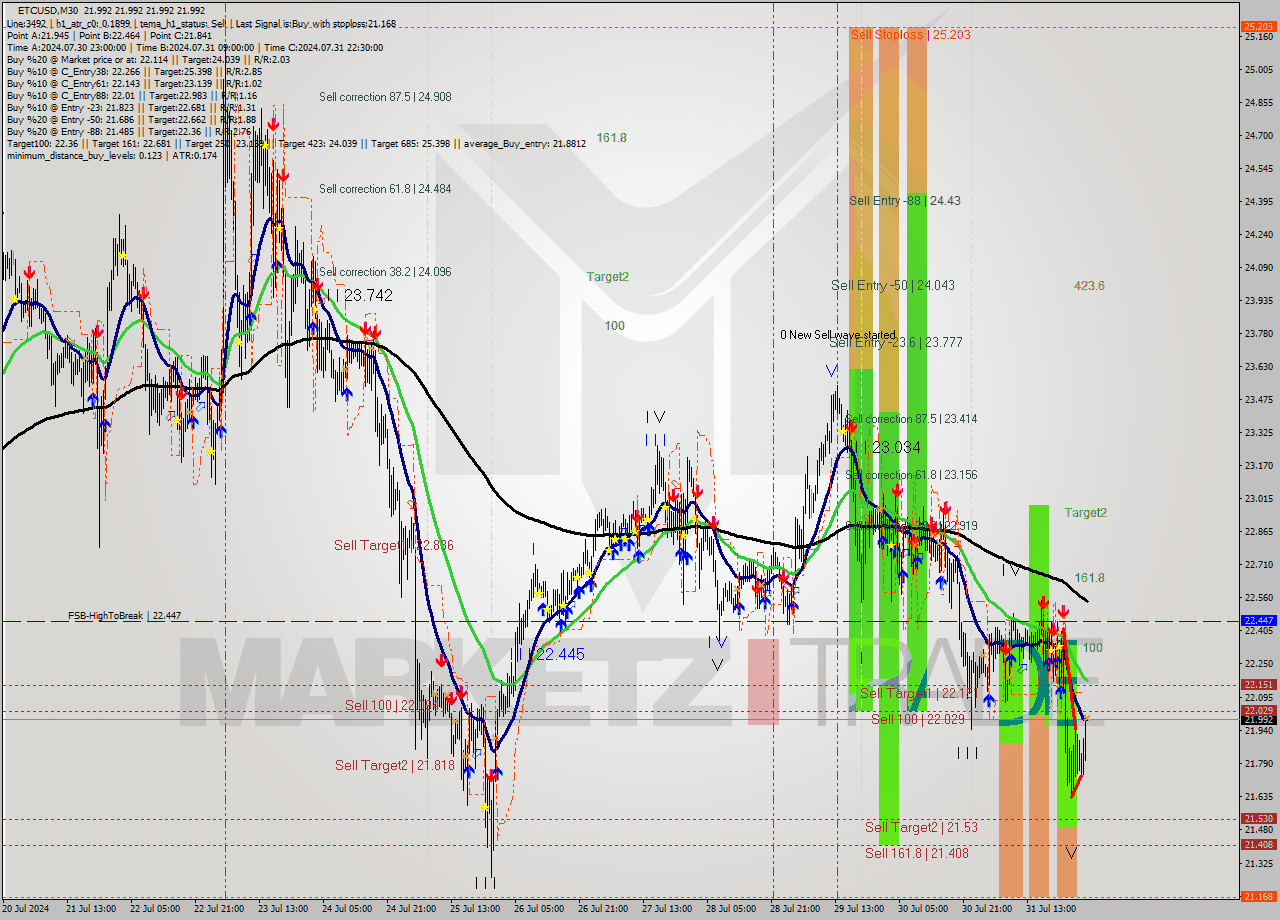This screenshot has height=920, width=1280.
Task: Select the 'Buy %10 @ C_Entry38: 22.266' line
Action: 134,71
